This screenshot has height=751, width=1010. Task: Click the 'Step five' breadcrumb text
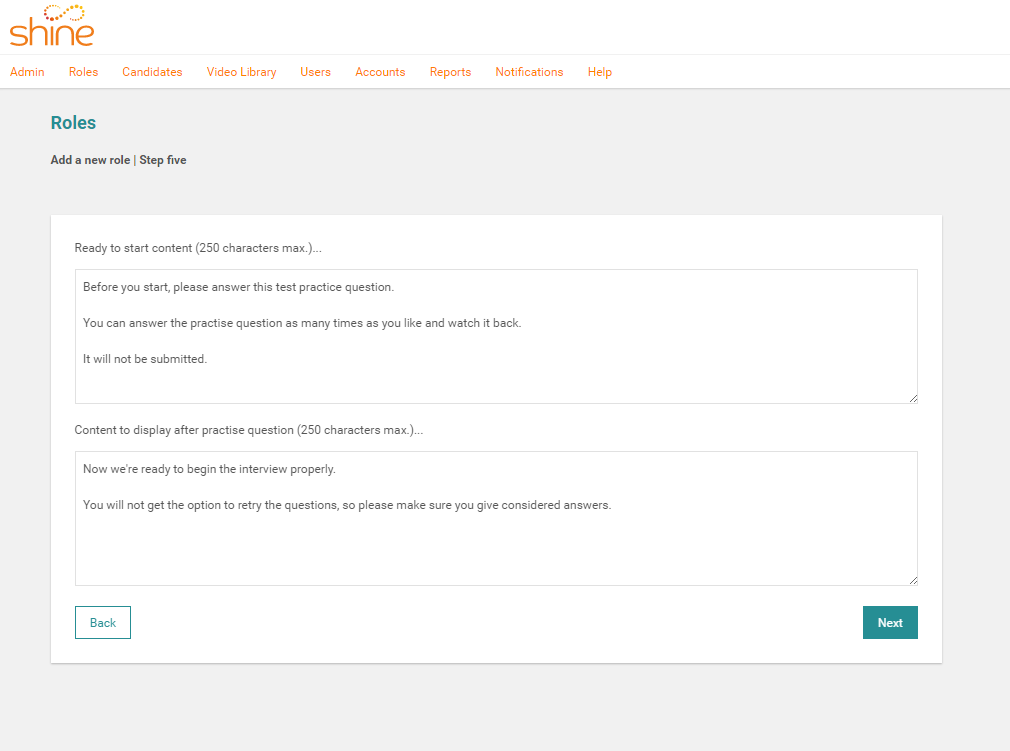tap(163, 160)
